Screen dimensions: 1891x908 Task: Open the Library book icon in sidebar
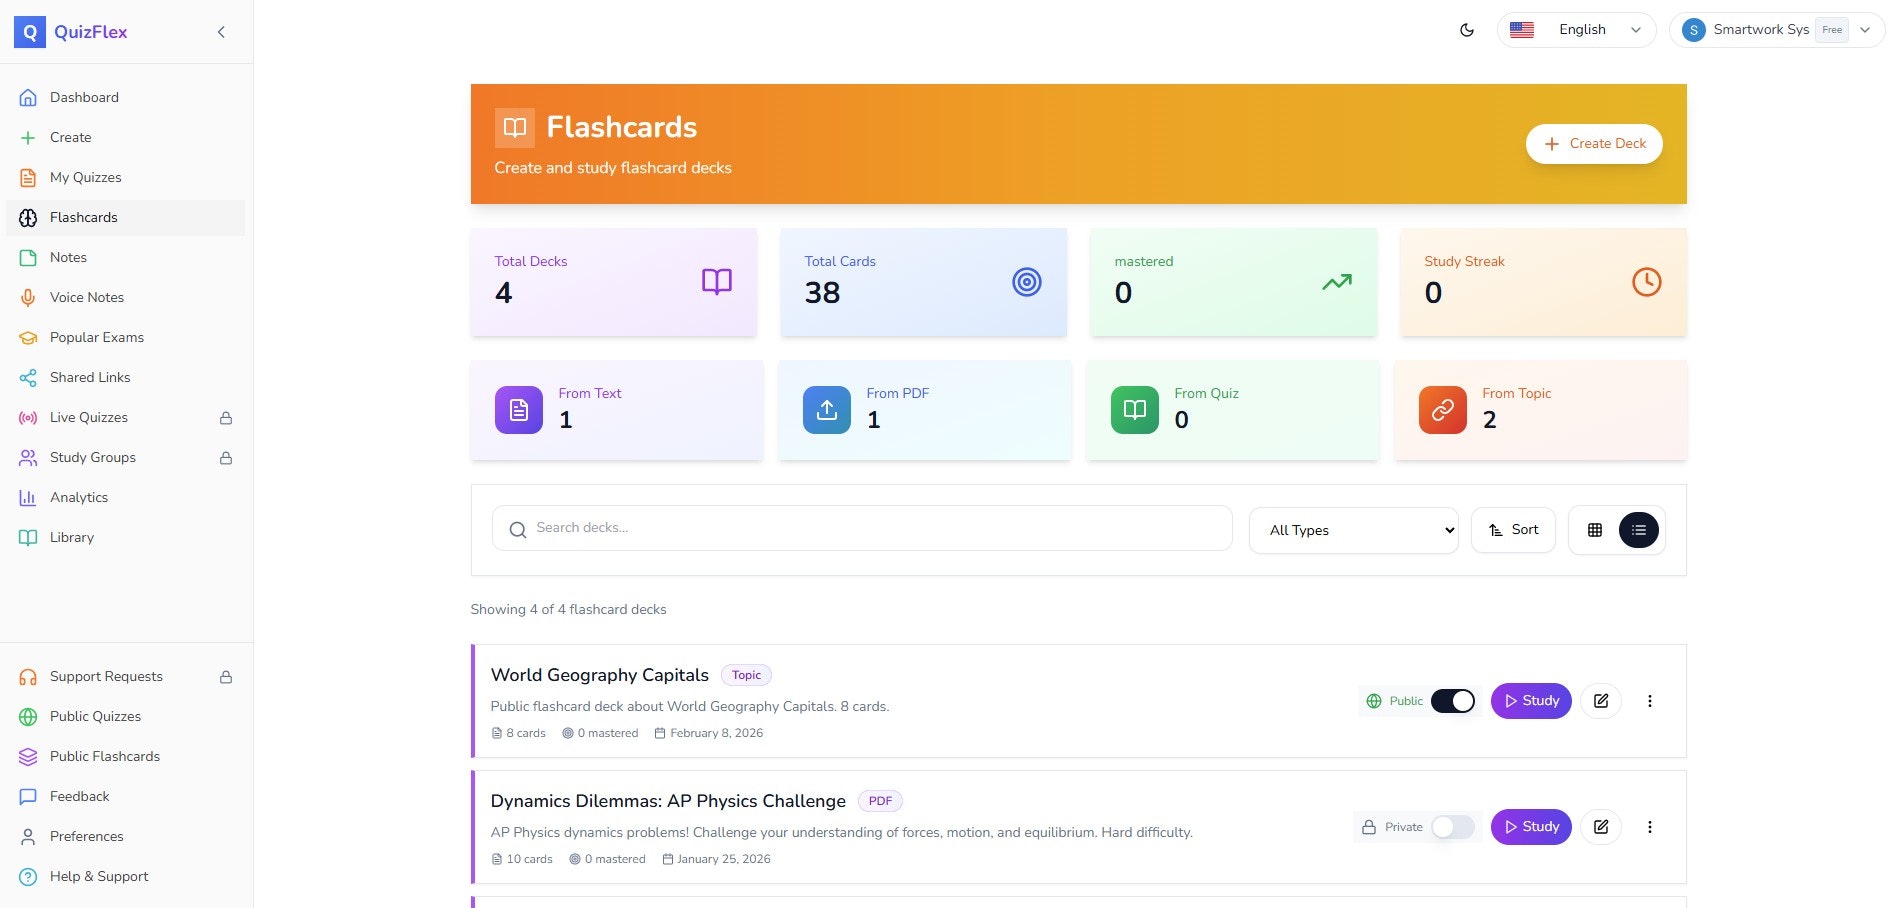point(27,537)
